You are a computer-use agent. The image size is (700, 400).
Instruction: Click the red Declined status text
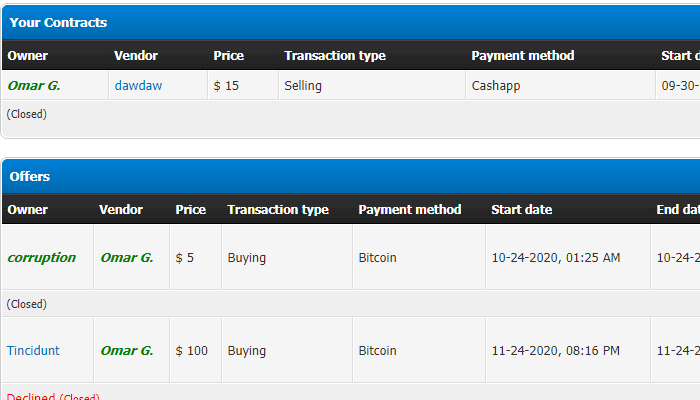pyautogui.click(x=30, y=397)
